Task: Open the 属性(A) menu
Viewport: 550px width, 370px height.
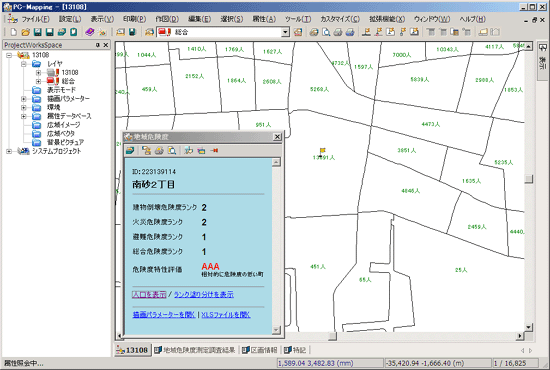Action: tap(264, 19)
